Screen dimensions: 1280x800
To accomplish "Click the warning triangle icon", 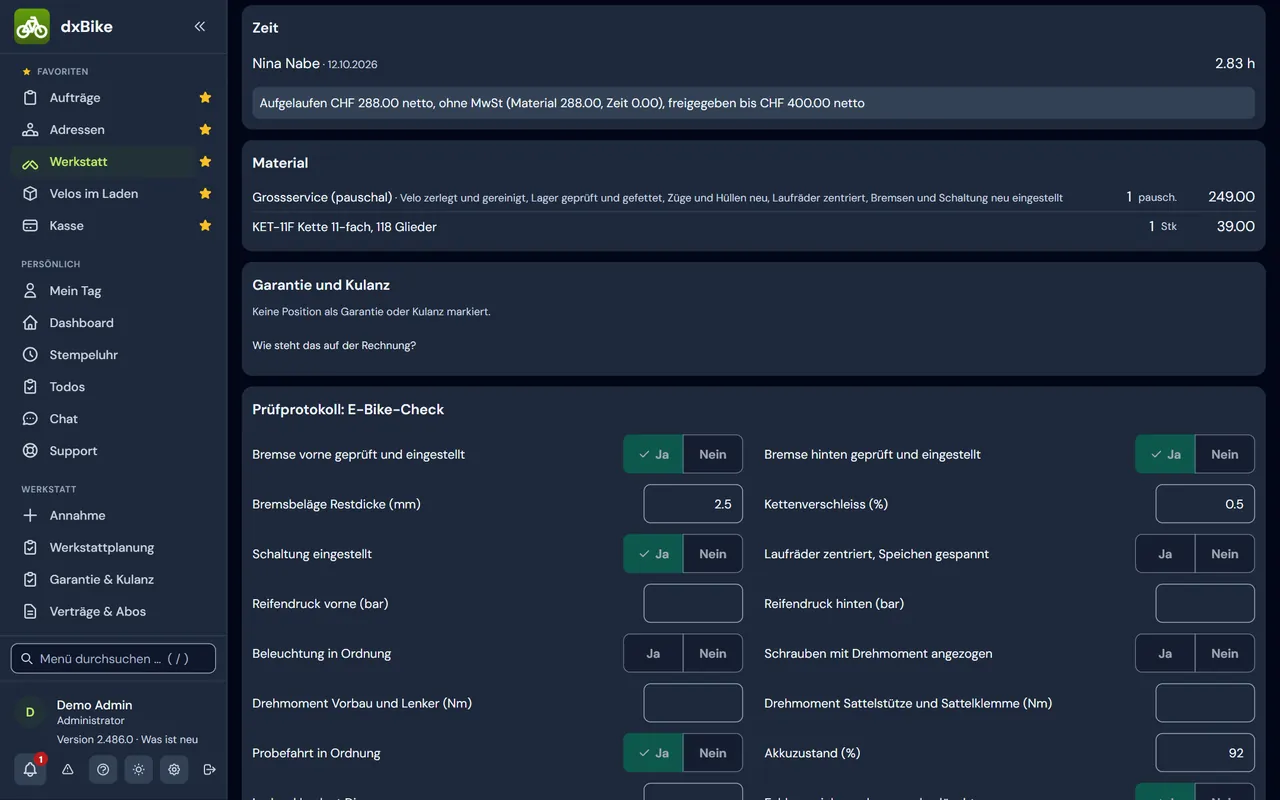I will click(x=68, y=769).
